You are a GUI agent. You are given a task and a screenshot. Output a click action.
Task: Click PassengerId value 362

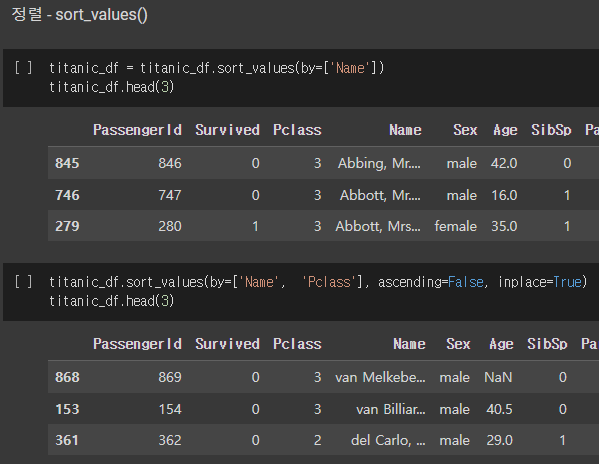[x=170, y=440]
